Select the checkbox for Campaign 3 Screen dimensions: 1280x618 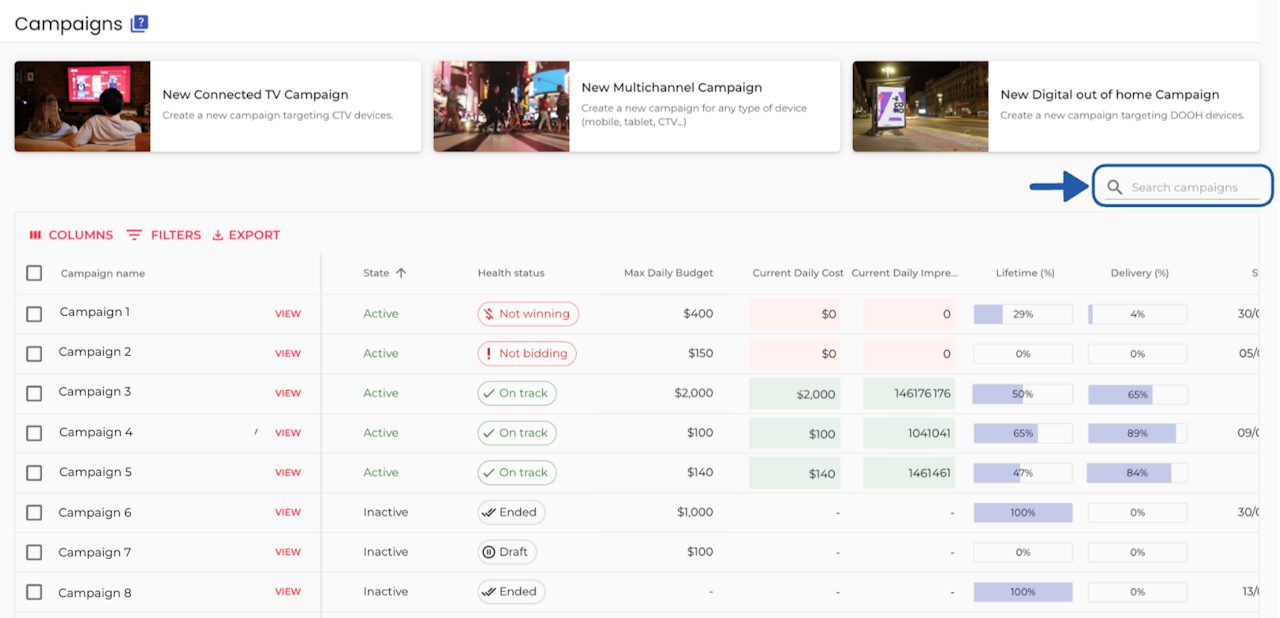[34, 393]
